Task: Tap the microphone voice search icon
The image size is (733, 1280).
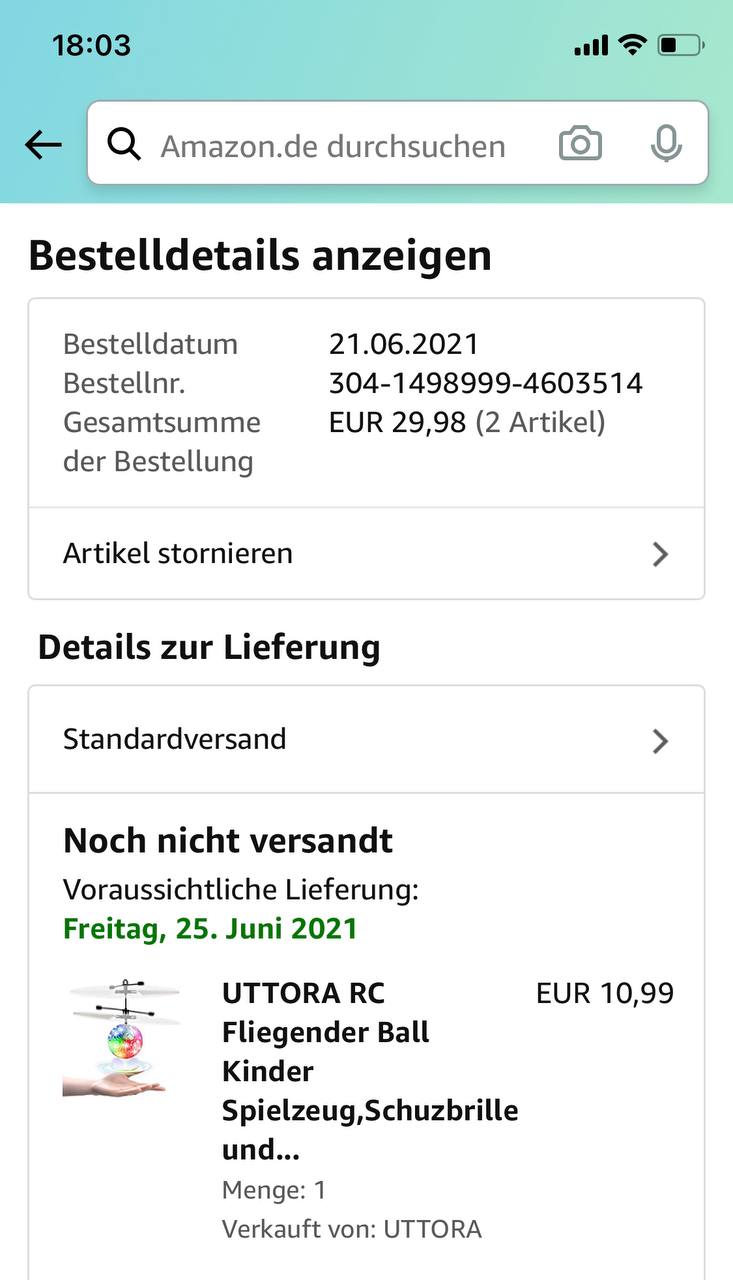Action: 665,144
